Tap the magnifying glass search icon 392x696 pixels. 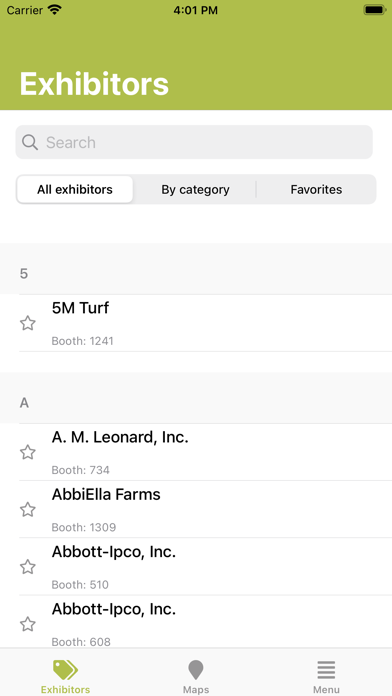click(x=30, y=142)
